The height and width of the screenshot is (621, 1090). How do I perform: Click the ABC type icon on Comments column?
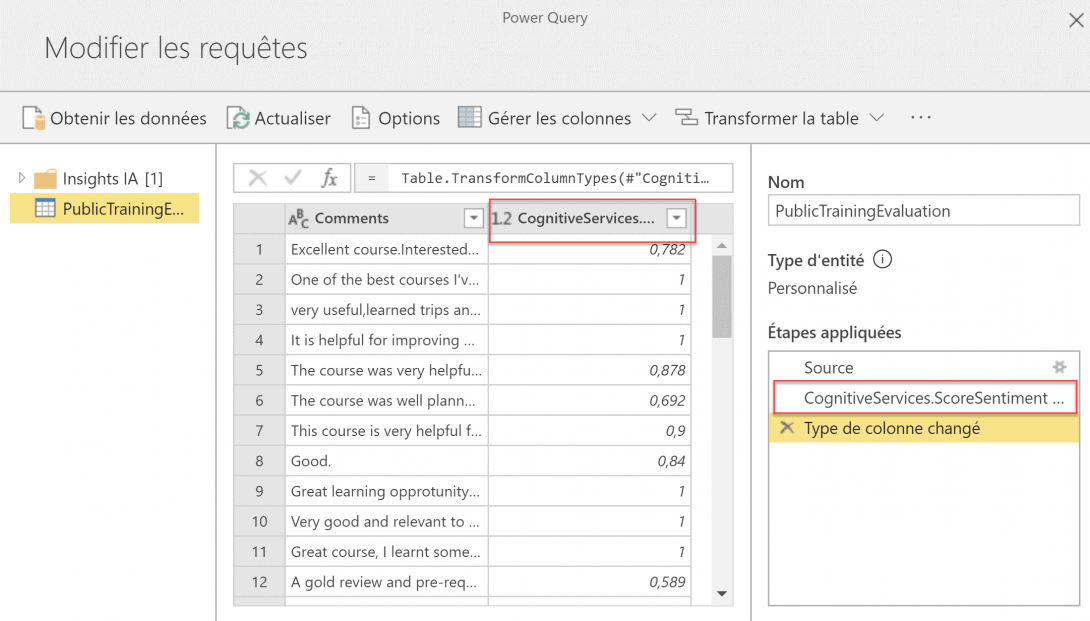tap(297, 218)
